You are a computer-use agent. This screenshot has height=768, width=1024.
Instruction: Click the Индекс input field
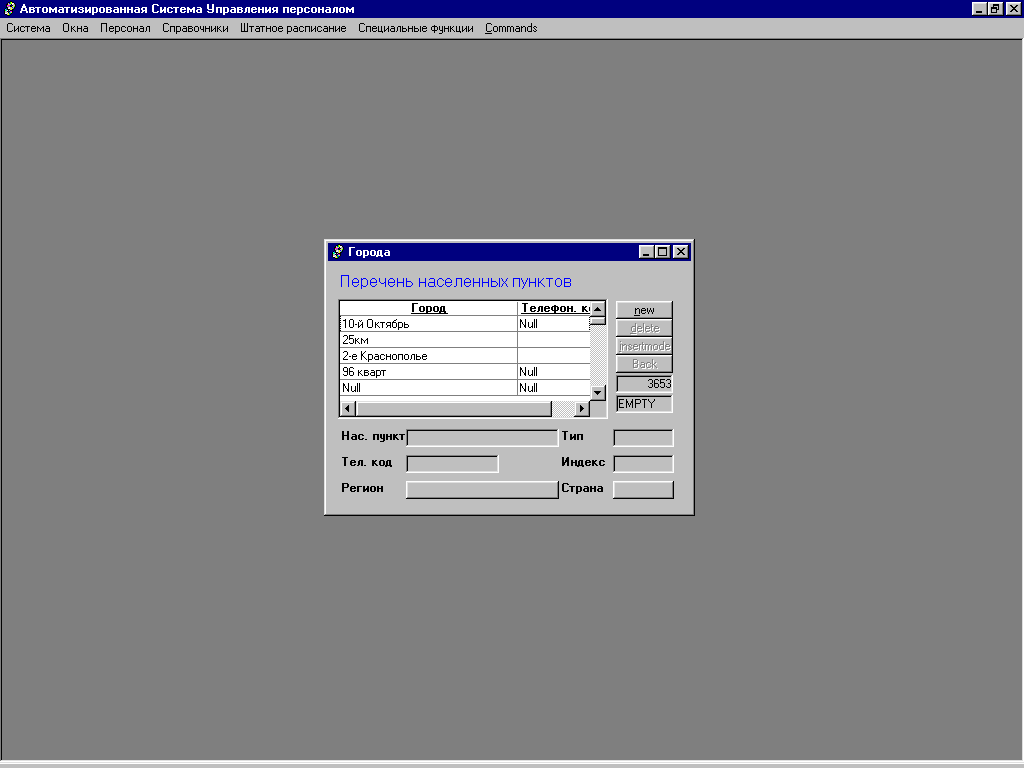pyautogui.click(x=643, y=463)
